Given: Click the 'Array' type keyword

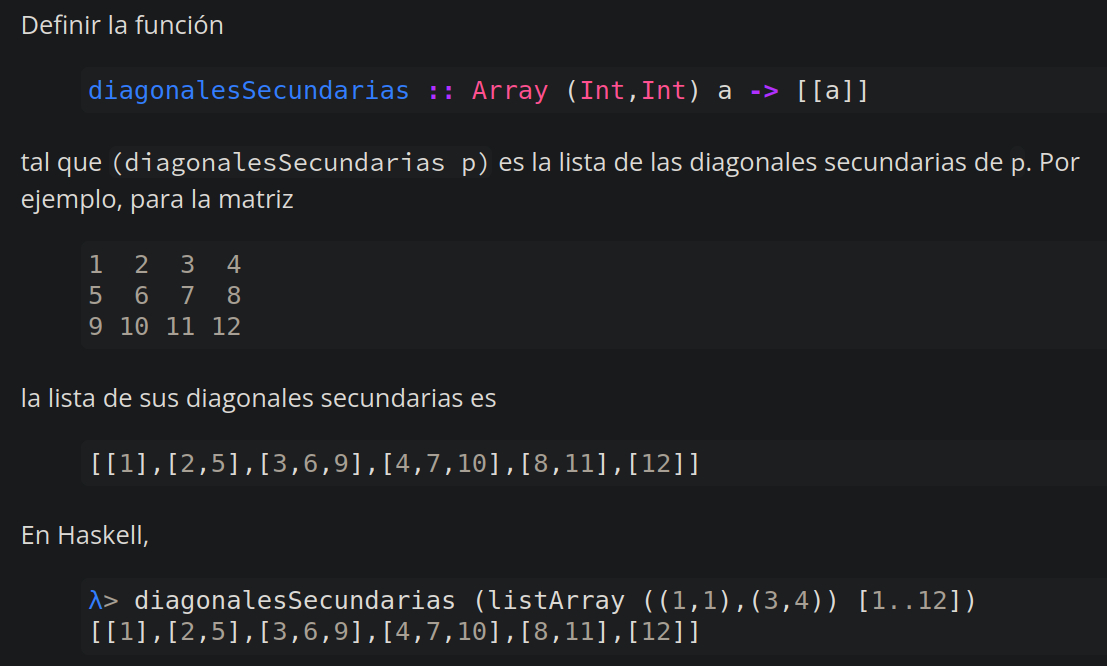Looking at the screenshot, I should [x=510, y=91].
